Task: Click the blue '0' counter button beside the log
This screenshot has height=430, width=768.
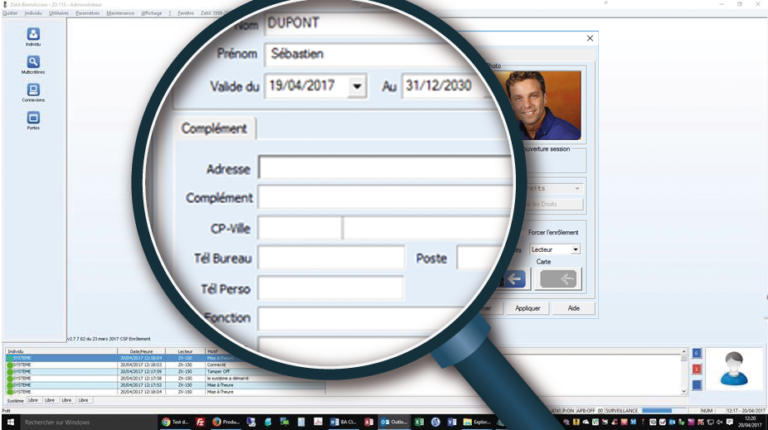Action: [696, 353]
